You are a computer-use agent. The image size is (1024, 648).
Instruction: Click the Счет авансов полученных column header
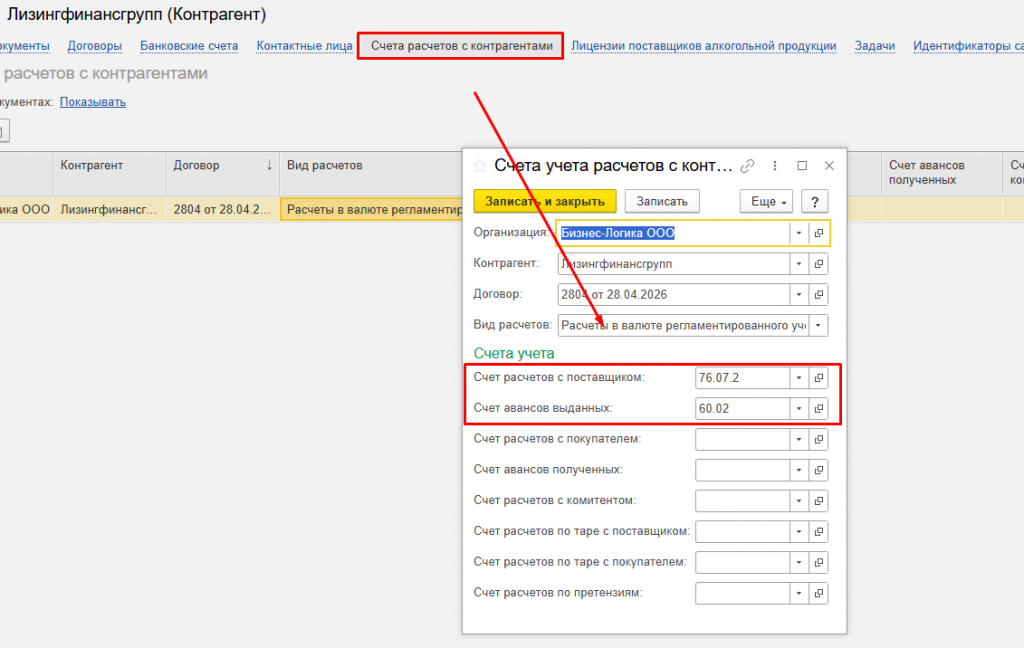(x=941, y=173)
